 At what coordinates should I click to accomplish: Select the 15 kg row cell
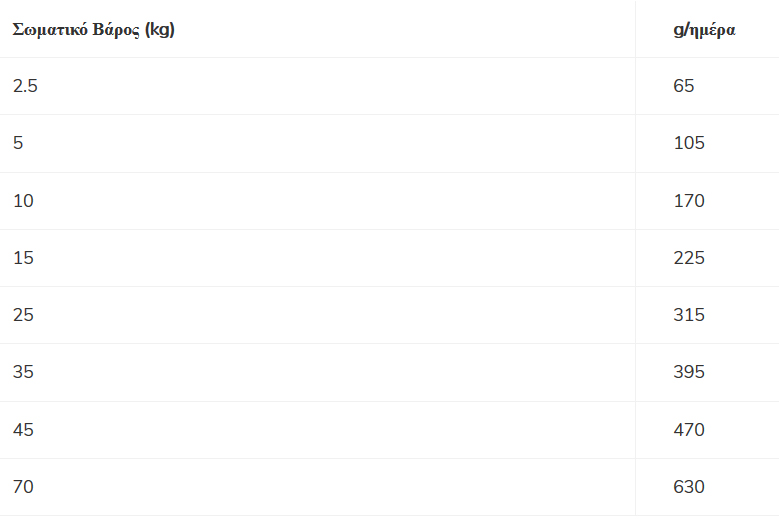23,258
